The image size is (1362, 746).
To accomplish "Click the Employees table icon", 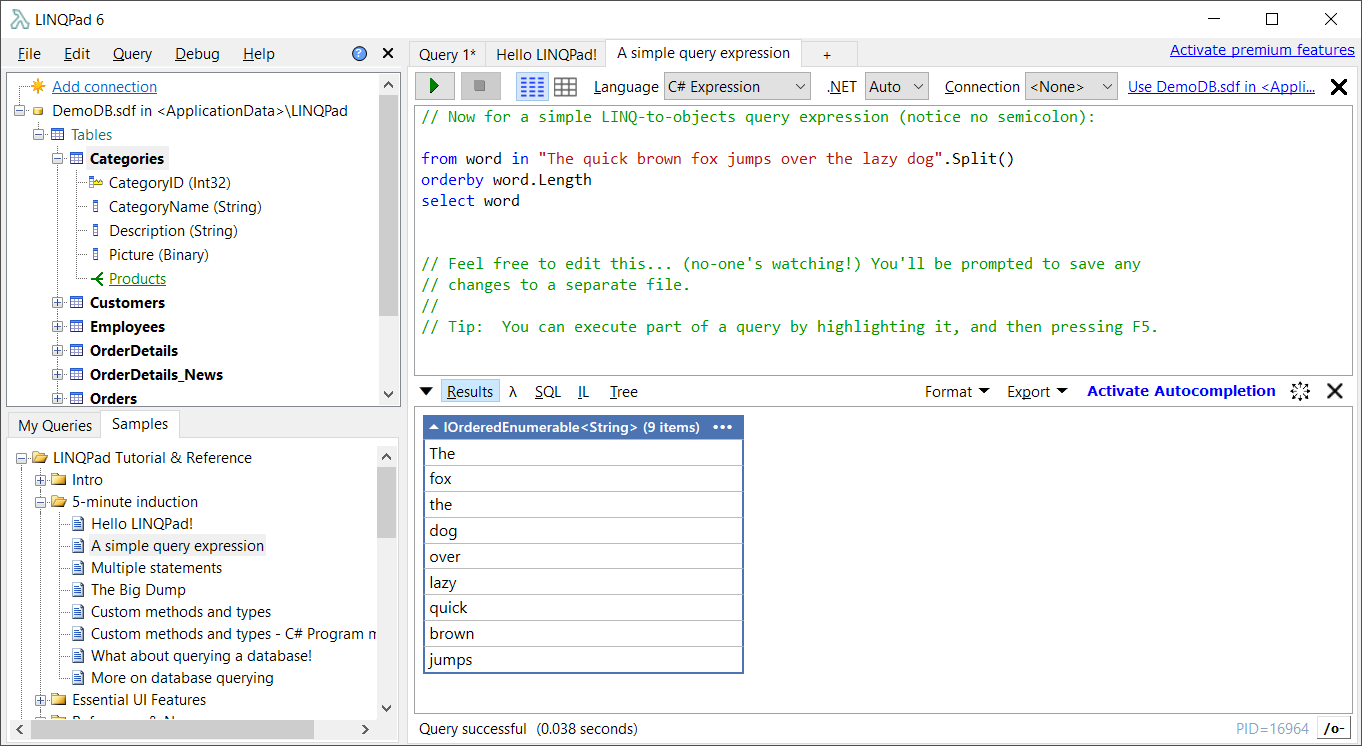I will [x=76, y=327].
